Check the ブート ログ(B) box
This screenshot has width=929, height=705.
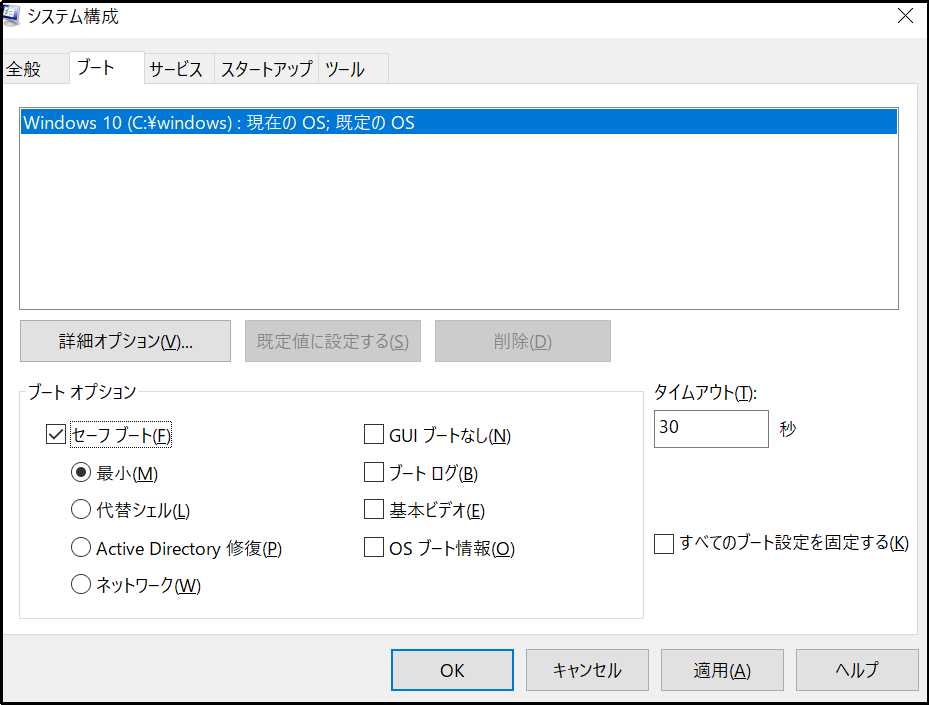click(x=374, y=473)
